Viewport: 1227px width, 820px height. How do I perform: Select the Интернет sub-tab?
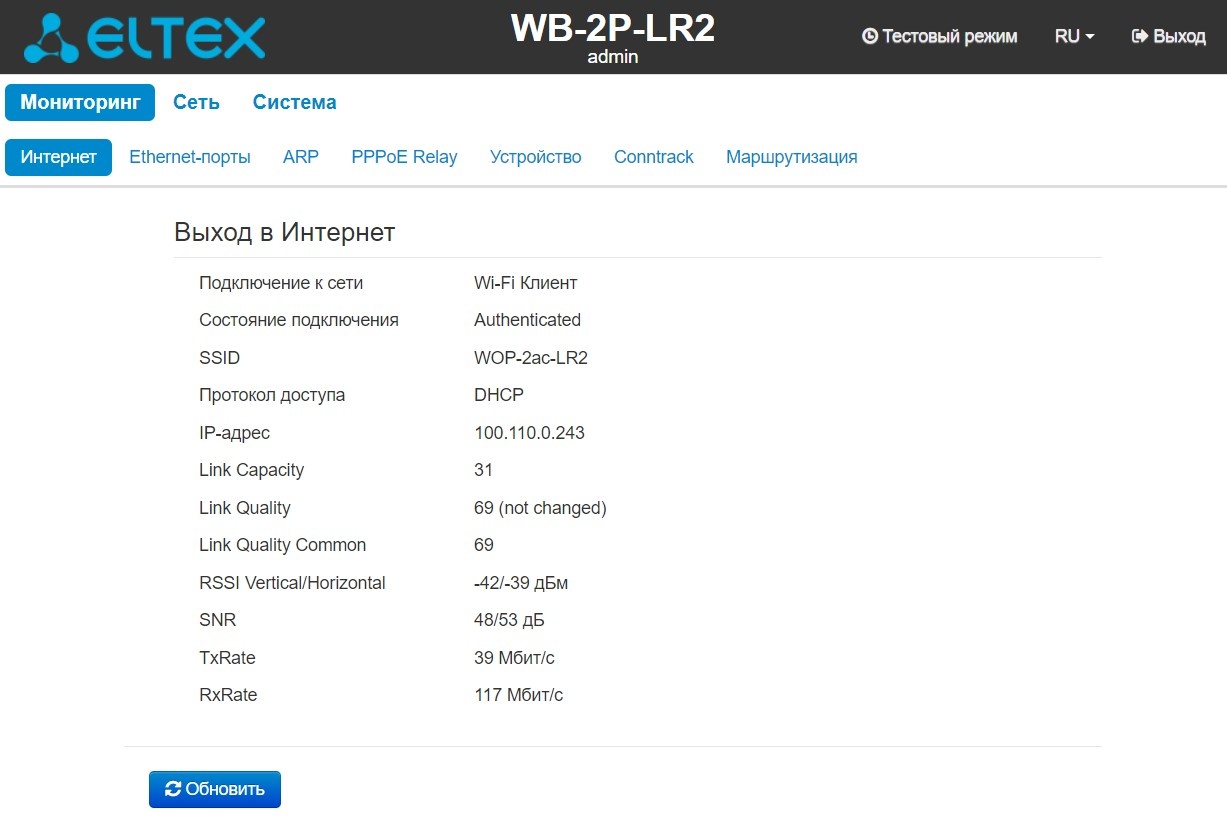point(58,157)
